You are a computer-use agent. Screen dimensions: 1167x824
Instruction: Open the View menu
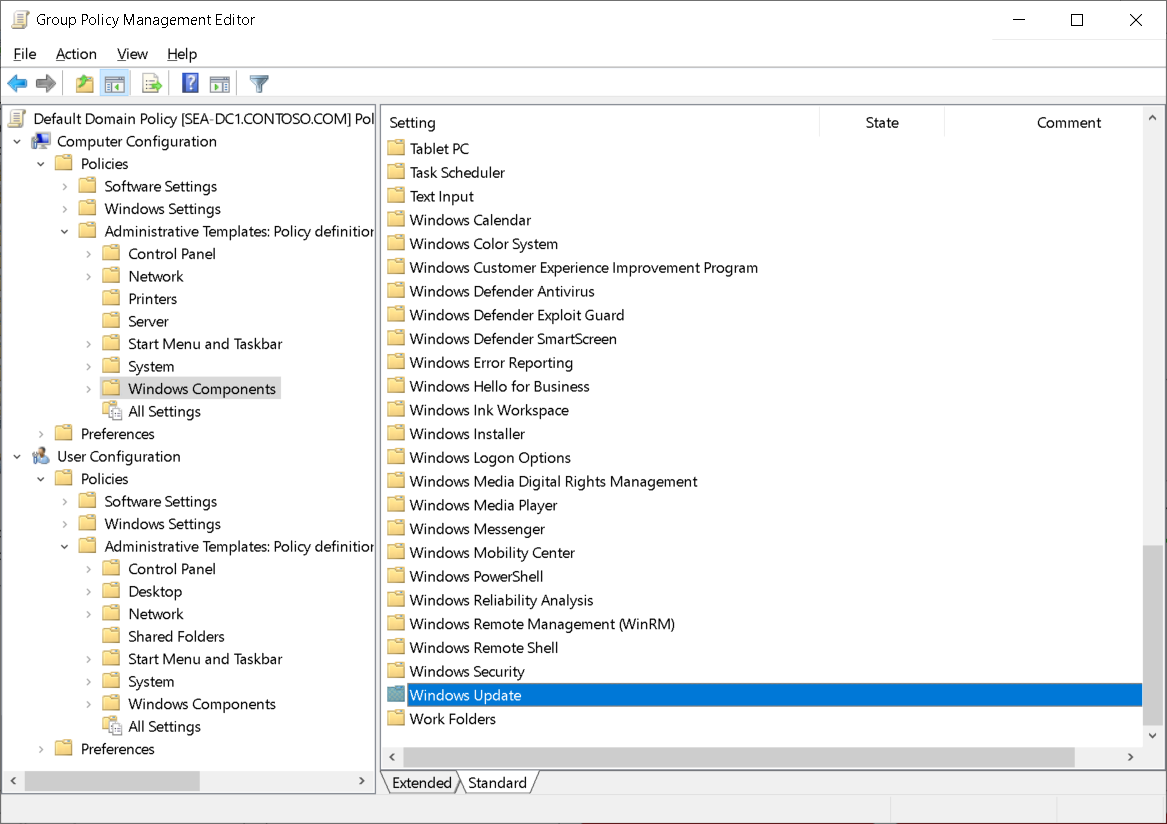click(x=132, y=54)
